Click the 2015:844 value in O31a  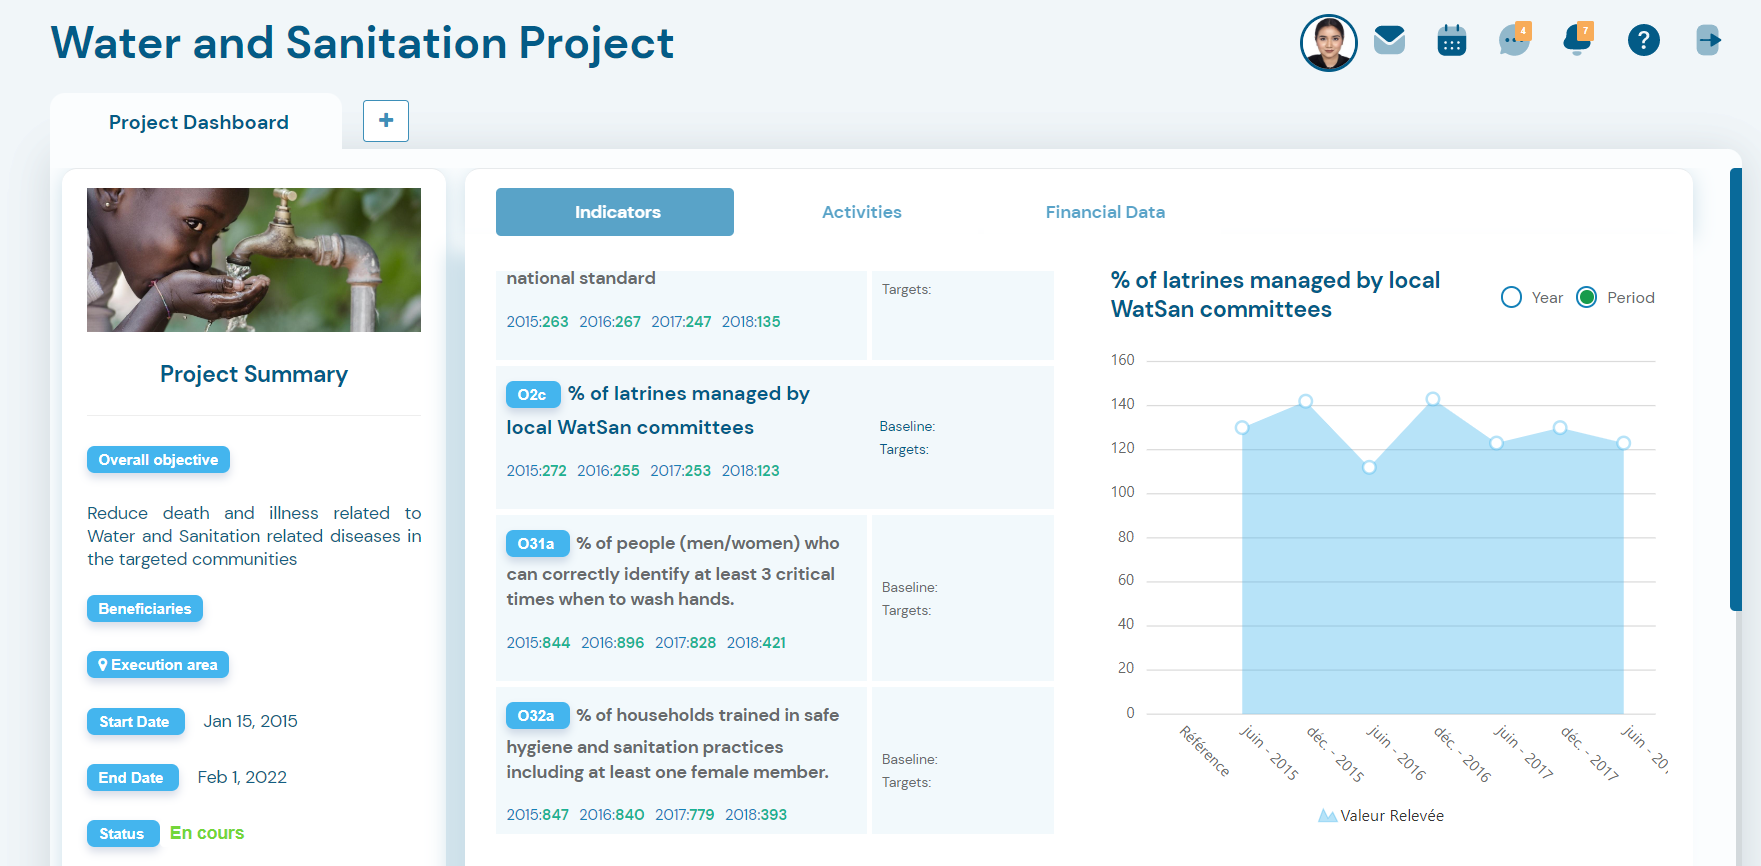[538, 643]
